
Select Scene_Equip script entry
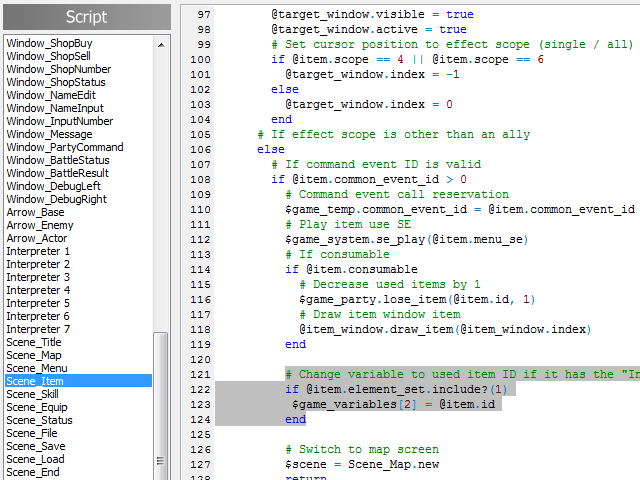coord(37,407)
